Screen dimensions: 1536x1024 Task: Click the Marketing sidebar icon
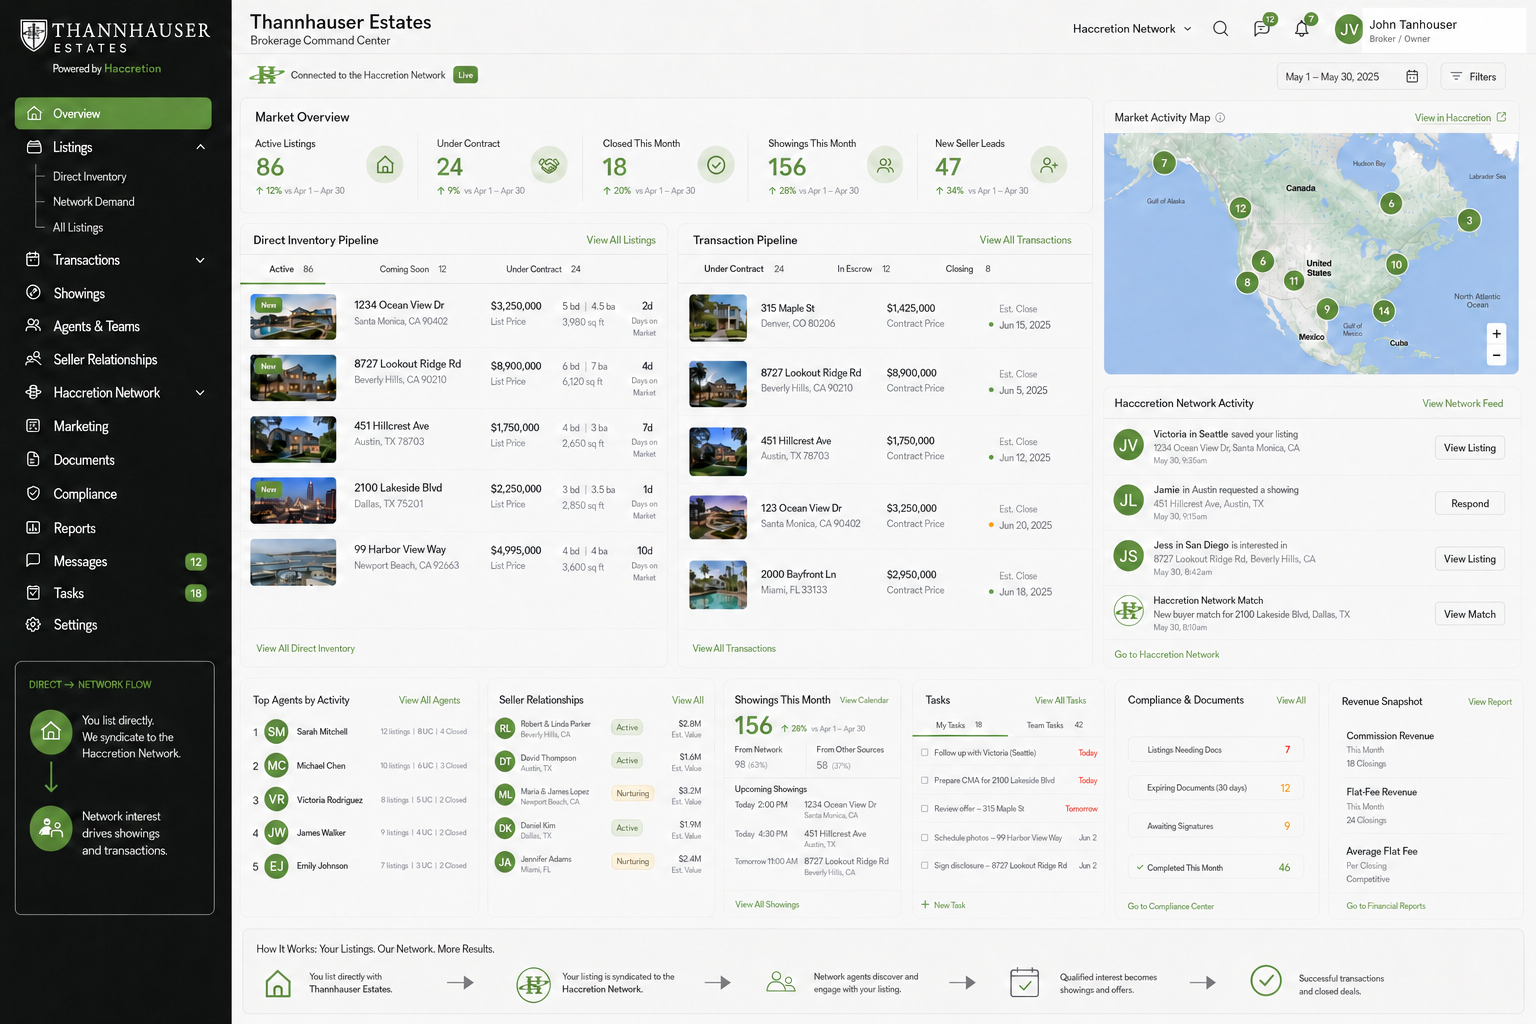(34, 426)
